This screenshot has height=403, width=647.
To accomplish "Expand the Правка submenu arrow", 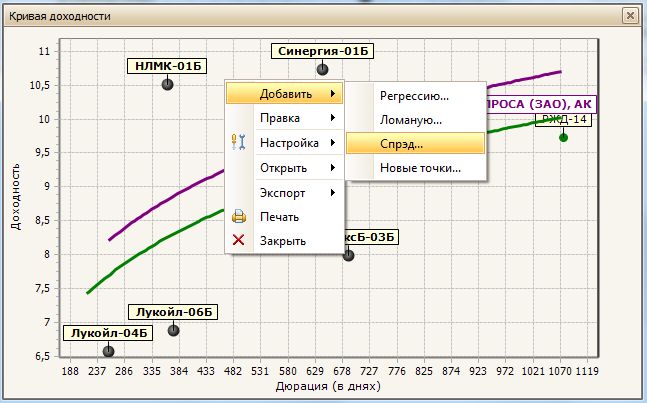I will (x=331, y=118).
